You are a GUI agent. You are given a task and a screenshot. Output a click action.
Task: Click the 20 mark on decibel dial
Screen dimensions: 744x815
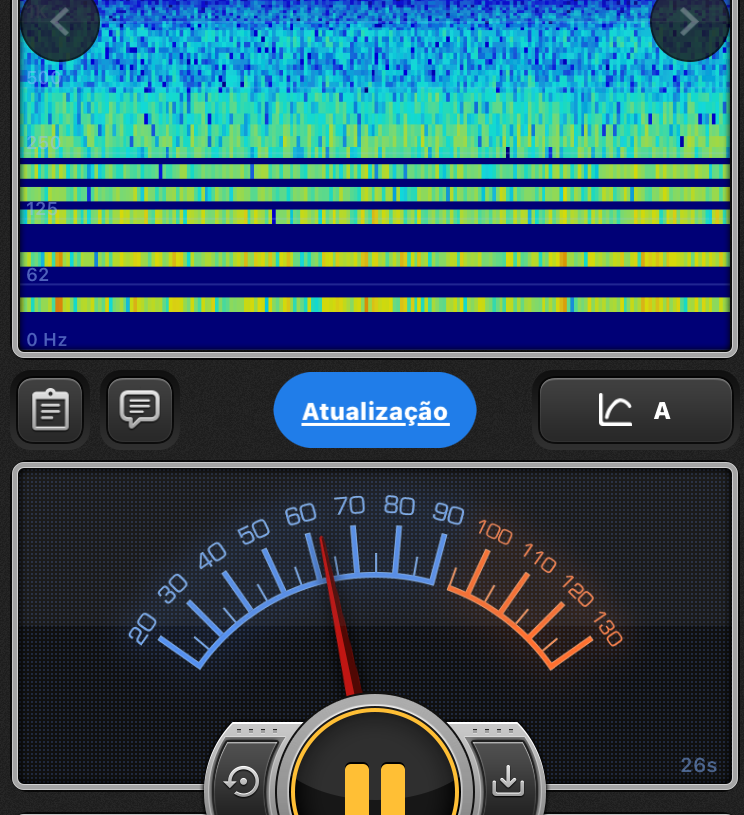(143, 628)
